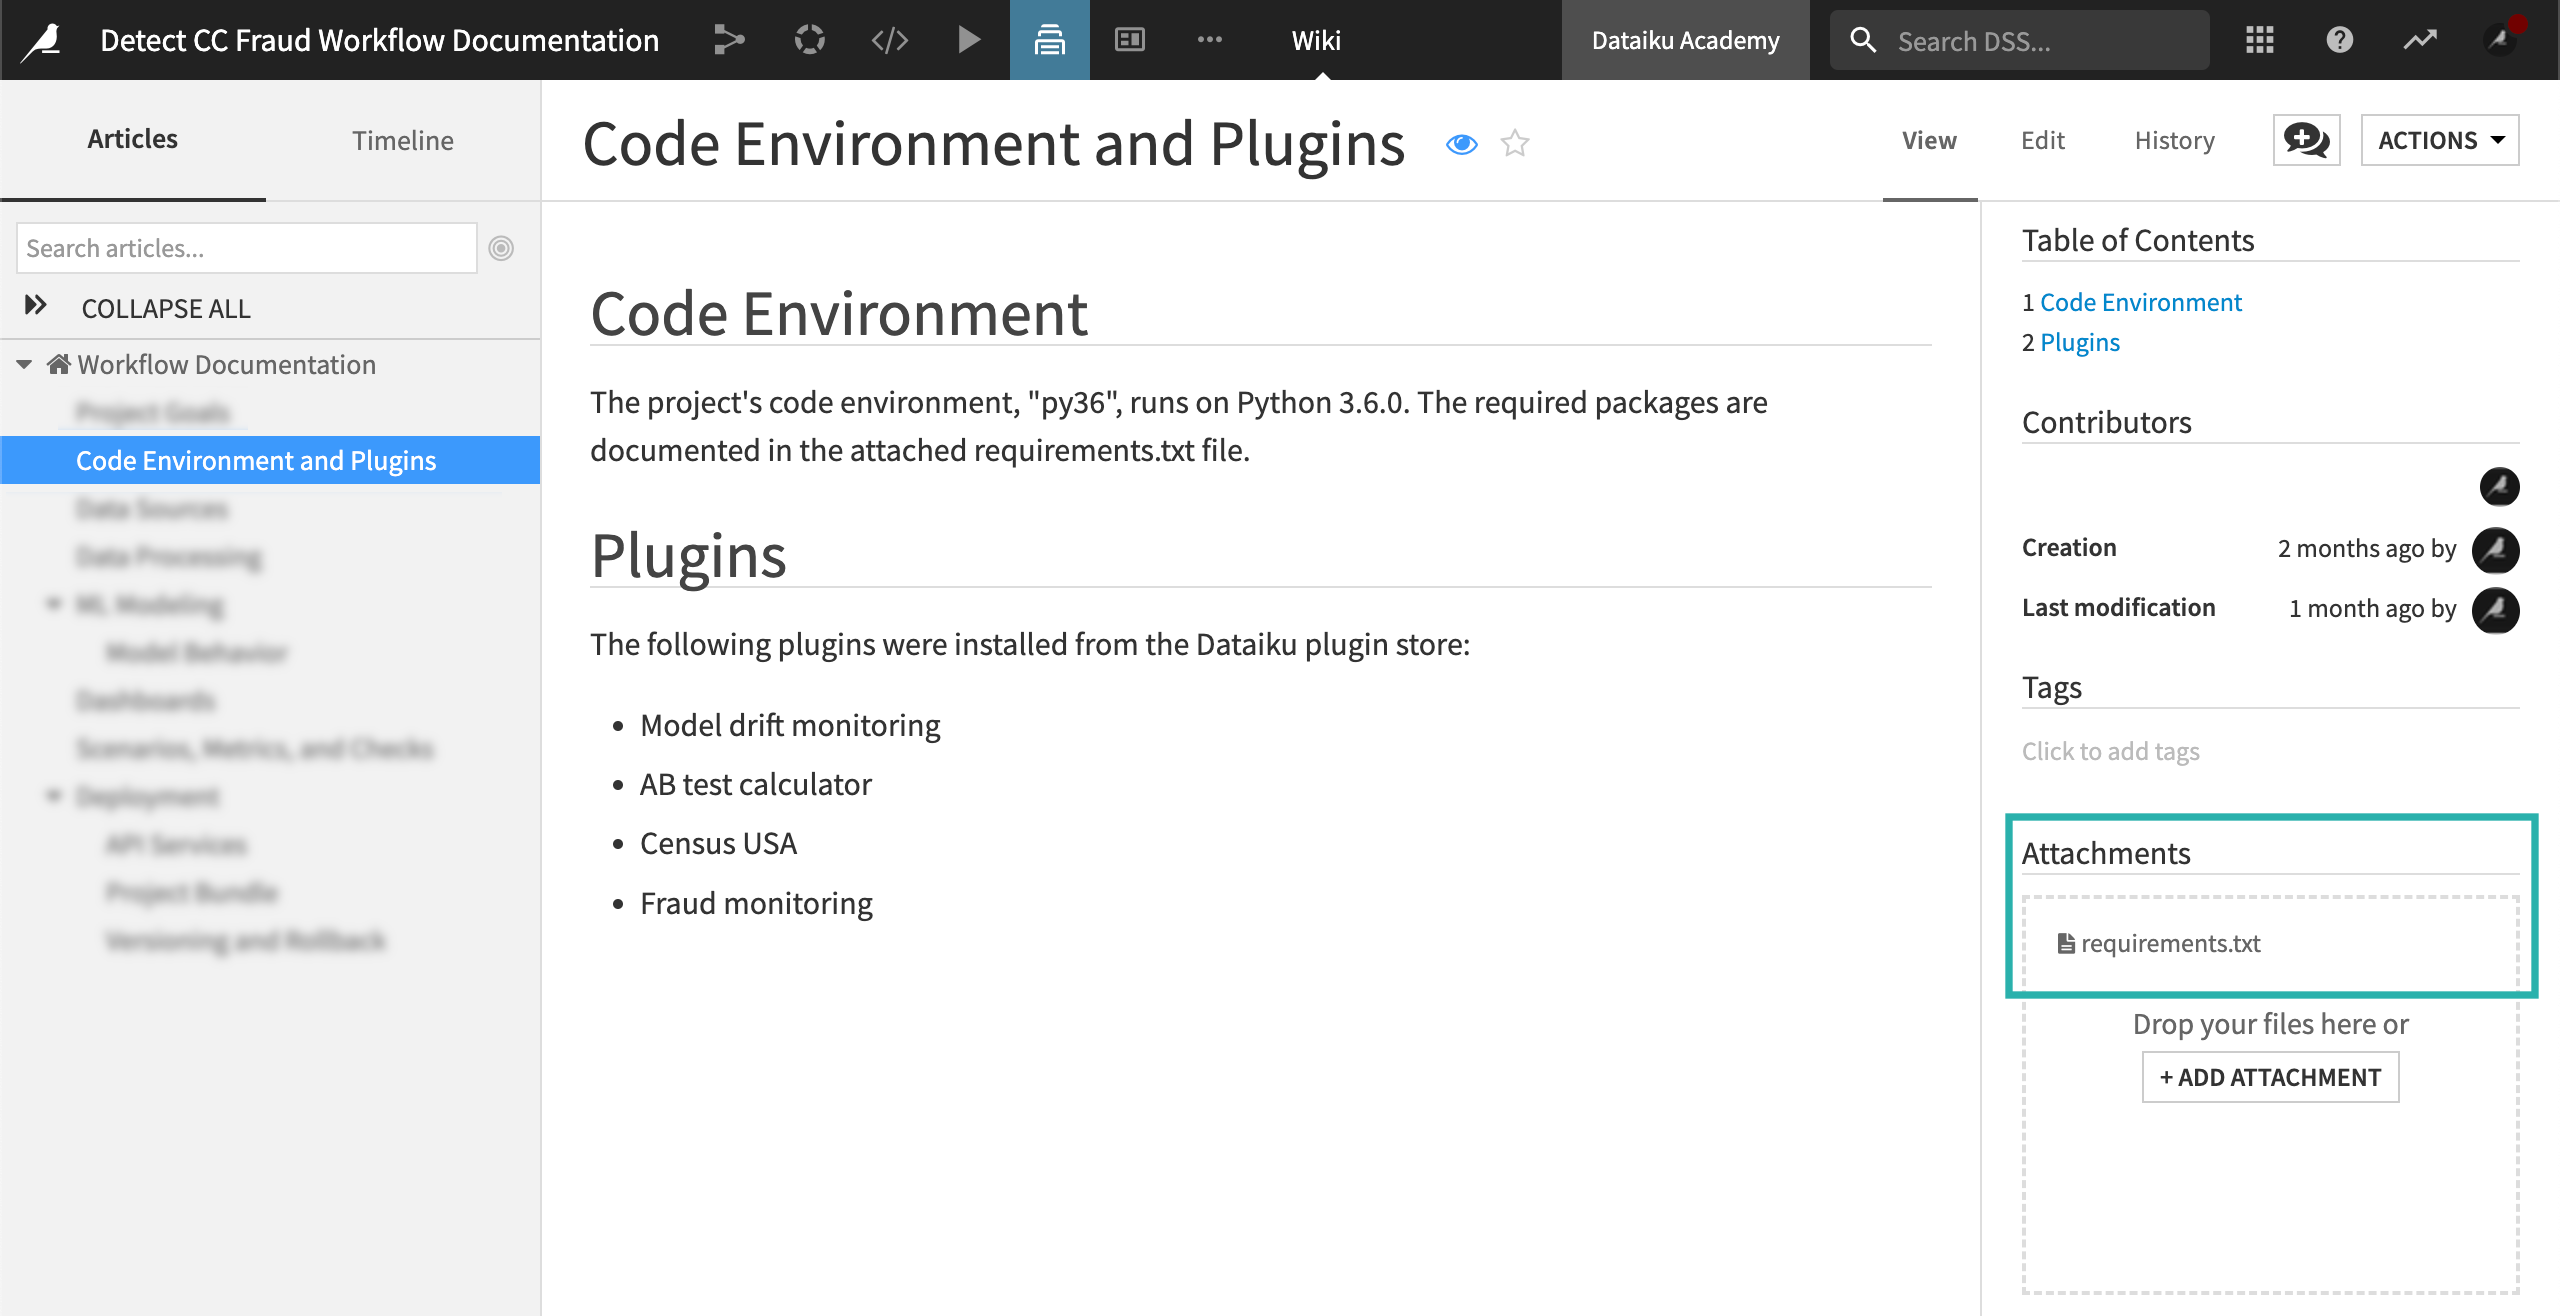Screen dimensions: 2560x1316
Task: Follow the Plugins table of contents link
Action: click(2081, 342)
